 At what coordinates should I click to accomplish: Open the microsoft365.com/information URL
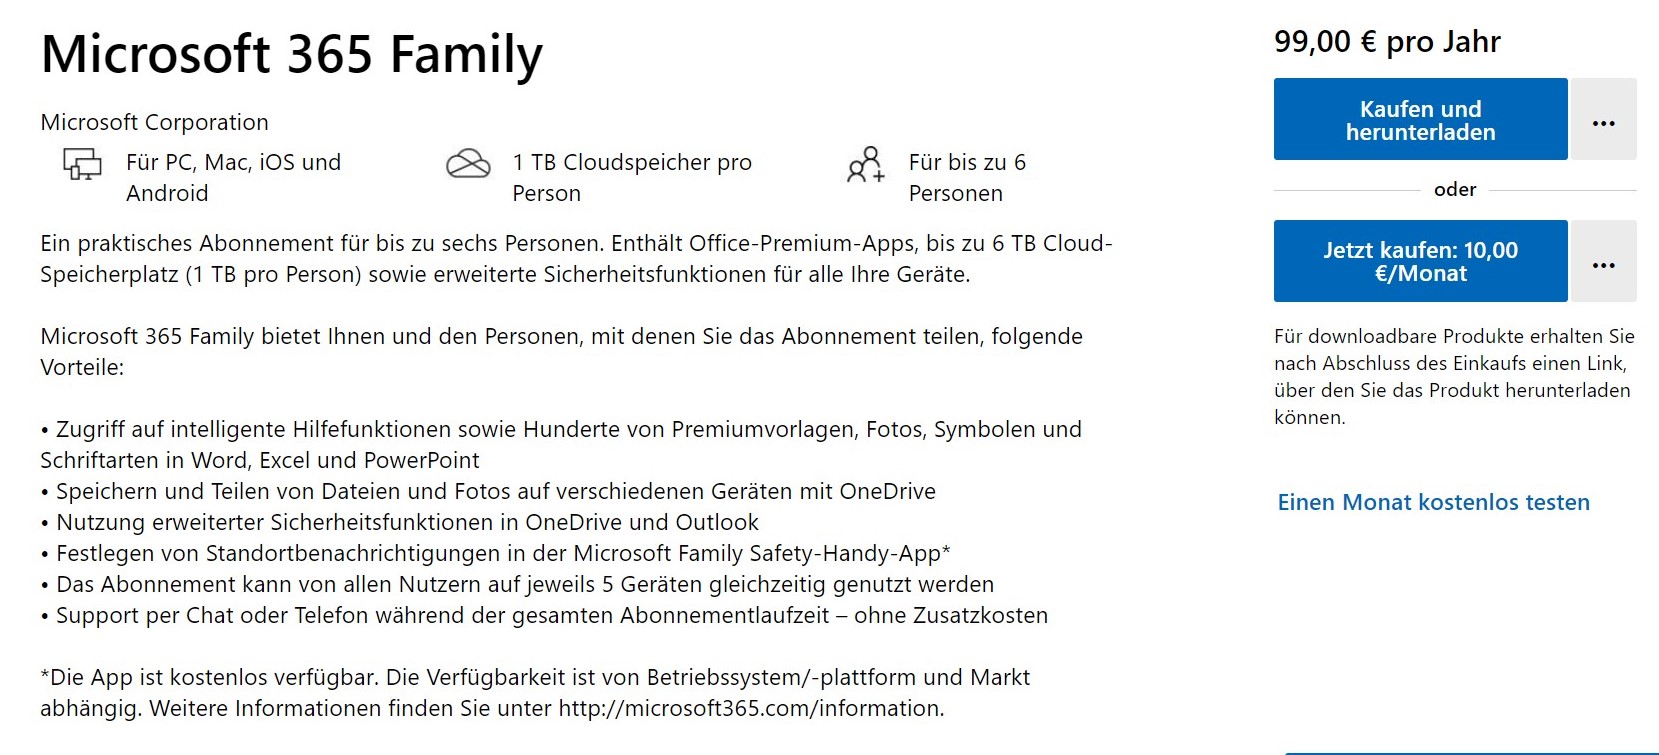click(x=750, y=708)
